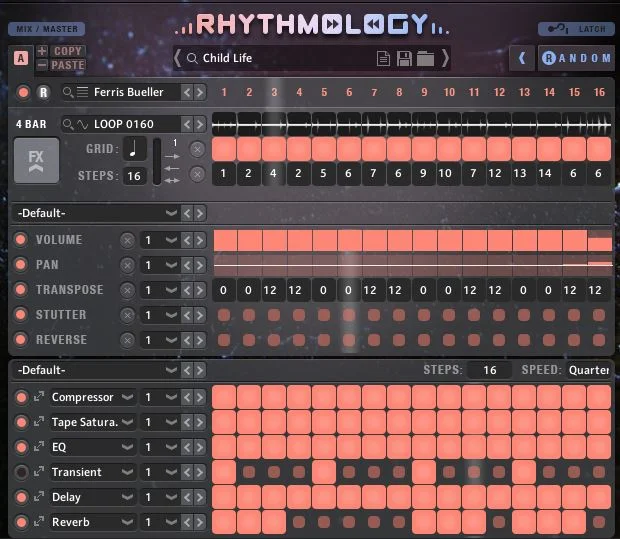Screen dimensions: 620x539
Task: Toggle Delay effect power button
Action: point(21,497)
